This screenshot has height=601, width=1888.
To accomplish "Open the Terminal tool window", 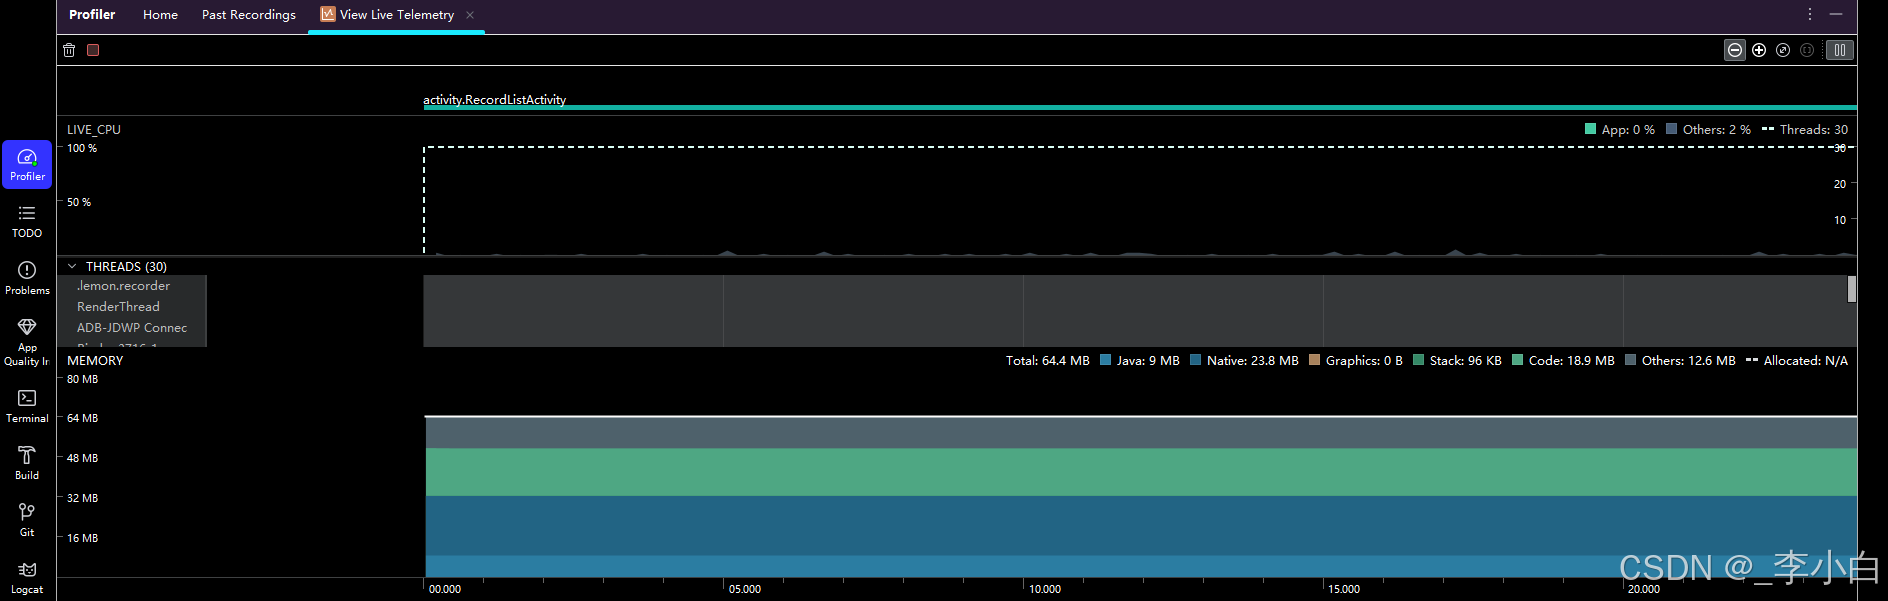I will [27, 406].
